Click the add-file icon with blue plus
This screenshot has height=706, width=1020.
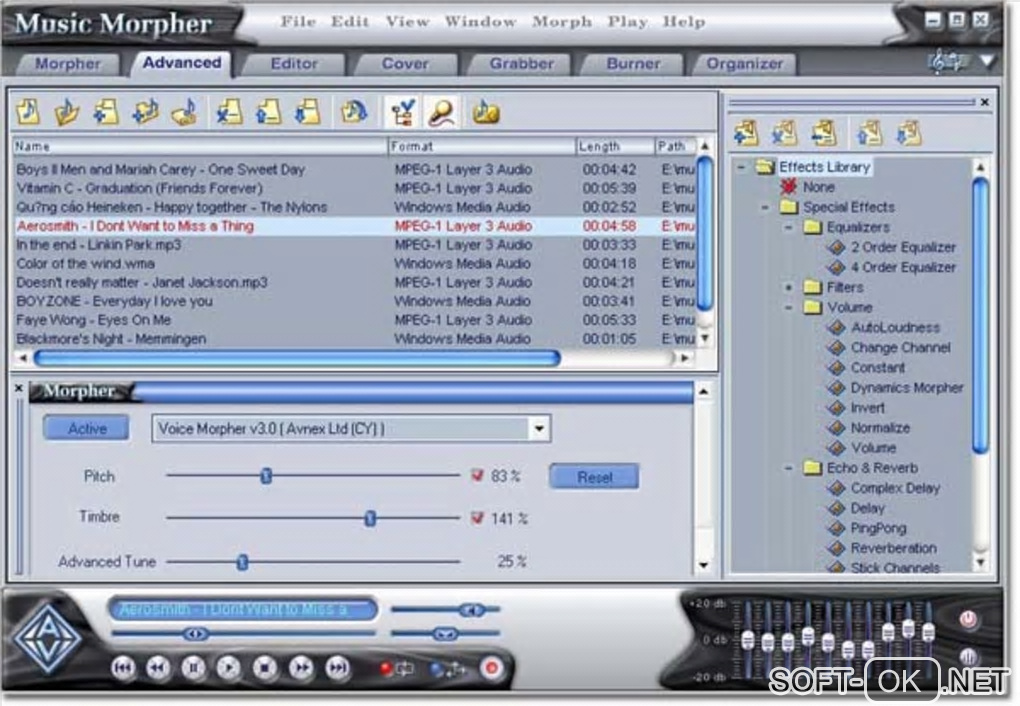point(106,112)
